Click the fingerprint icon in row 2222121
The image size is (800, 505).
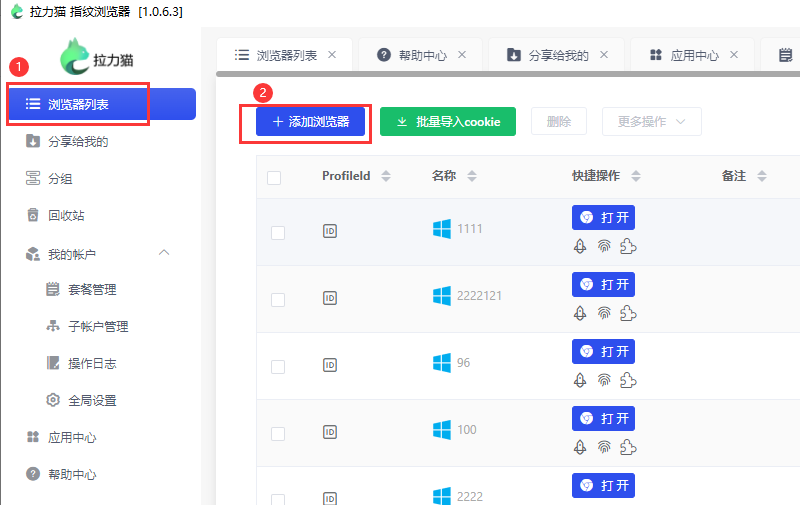604,313
